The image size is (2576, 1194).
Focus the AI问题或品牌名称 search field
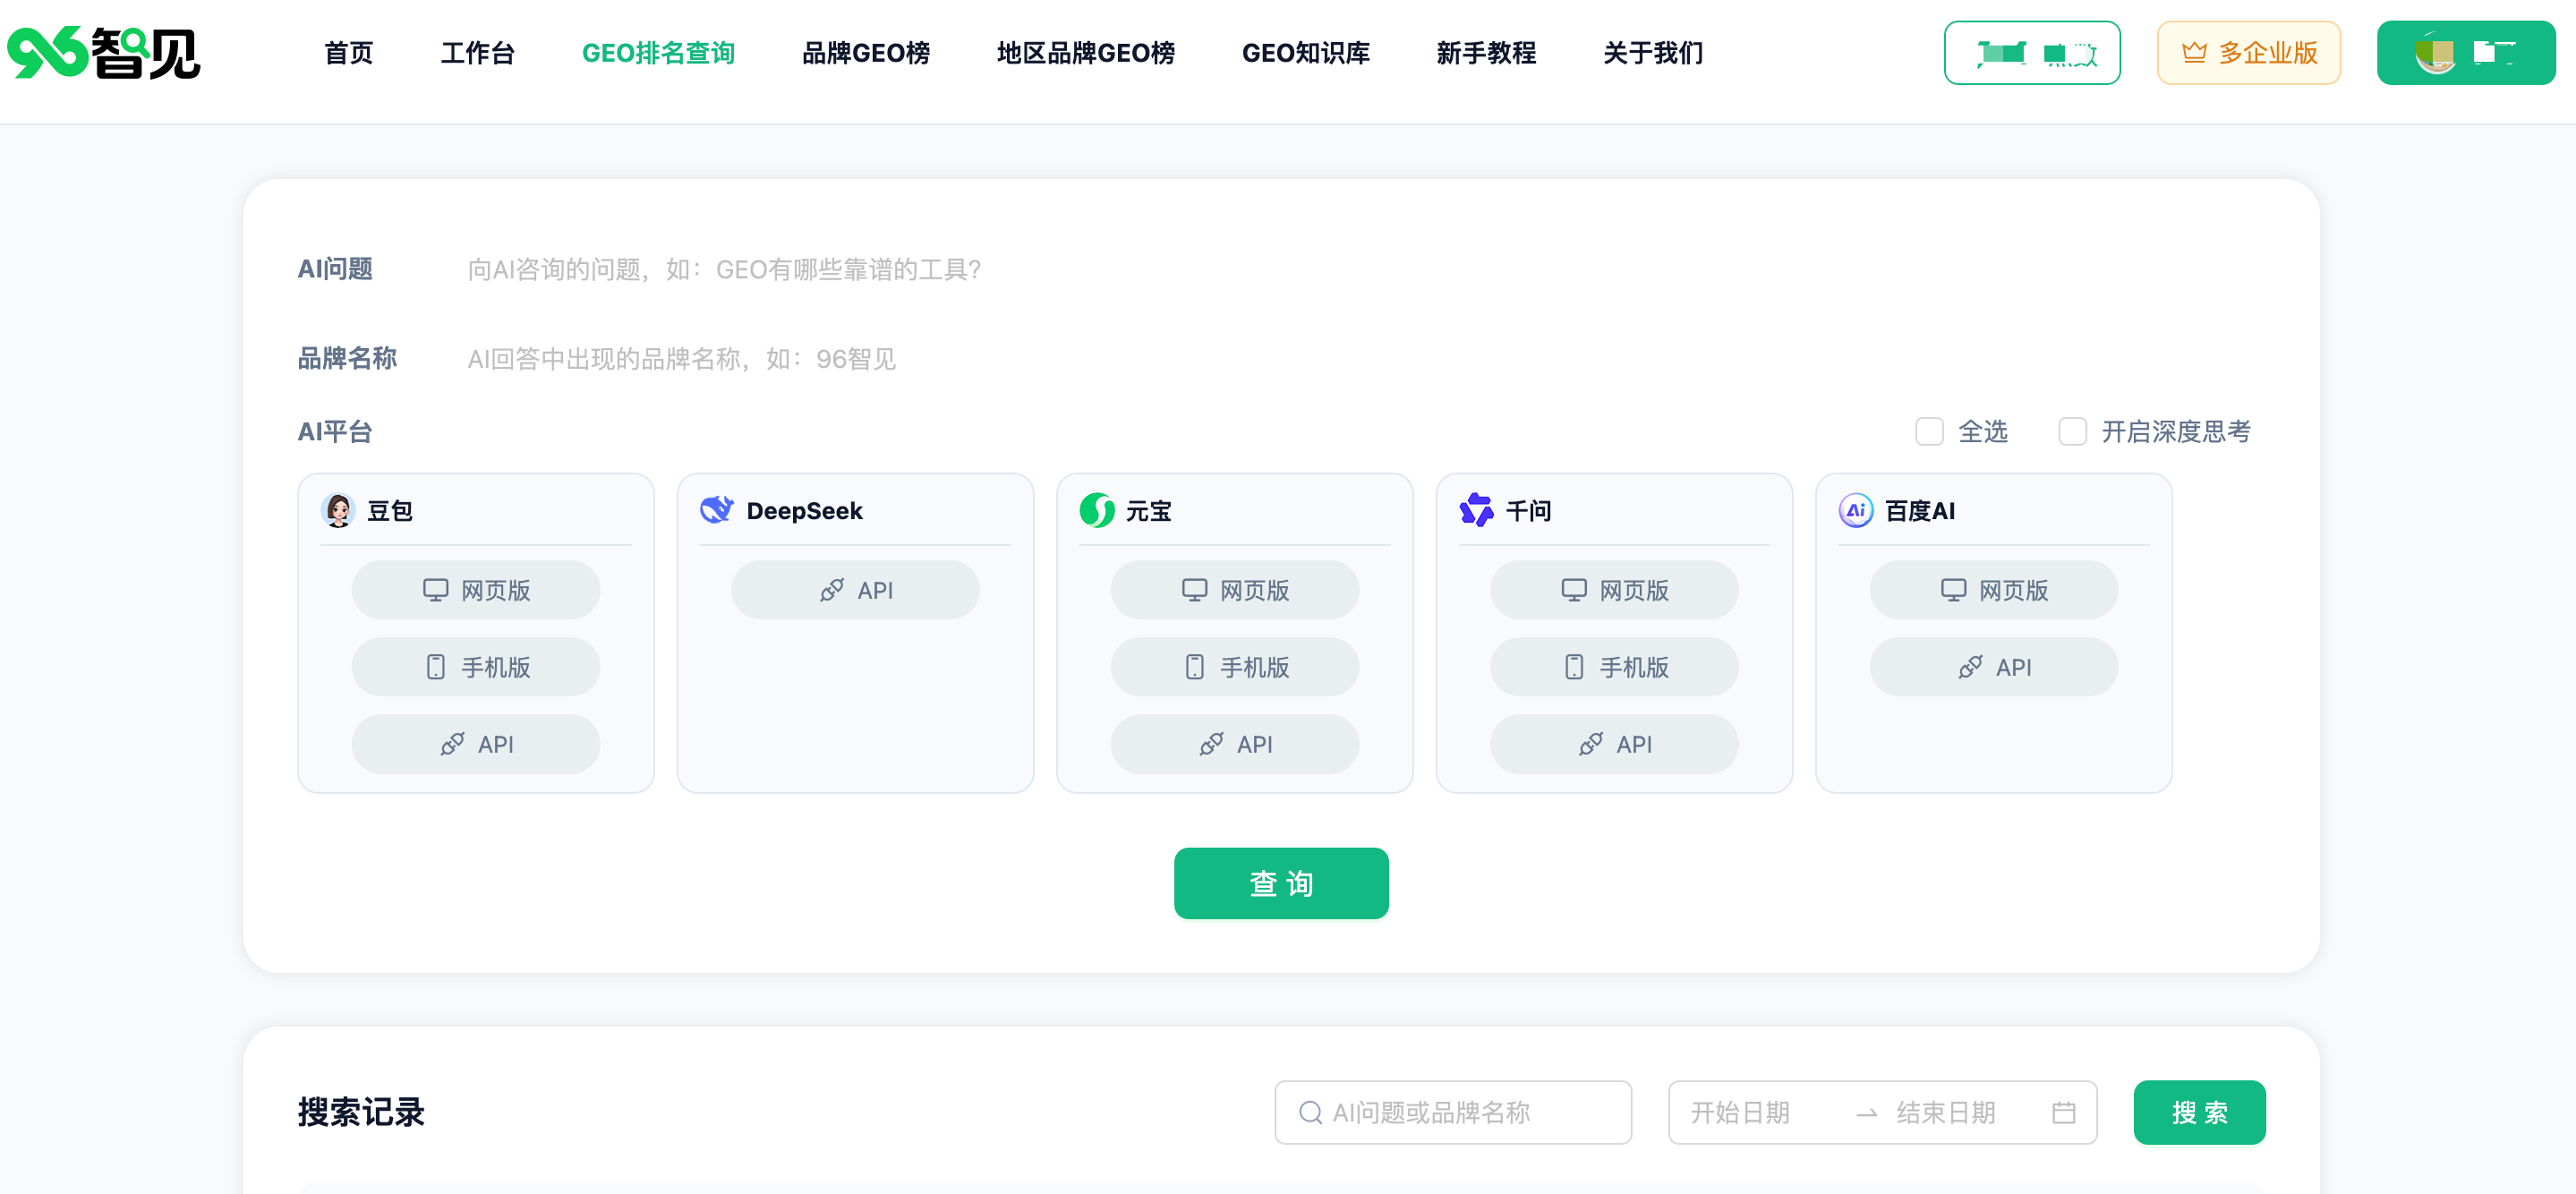[x=1453, y=1112]
